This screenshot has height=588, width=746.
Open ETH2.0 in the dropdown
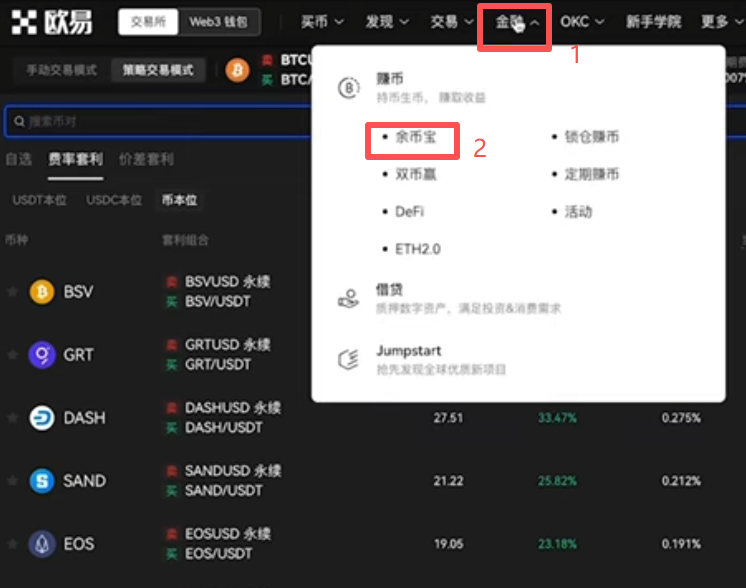(418, 249)
